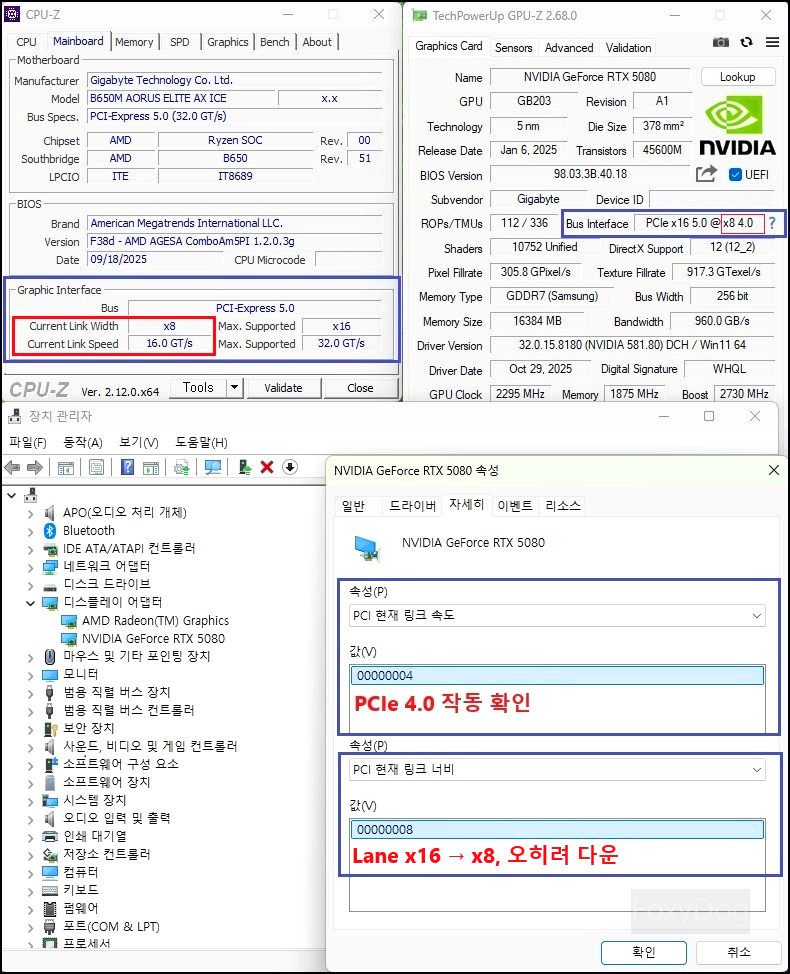Viewport: 790px width, 974px height.
Task: Click the GPU-Z screenshot camera icon
Action: coord(720,42)
